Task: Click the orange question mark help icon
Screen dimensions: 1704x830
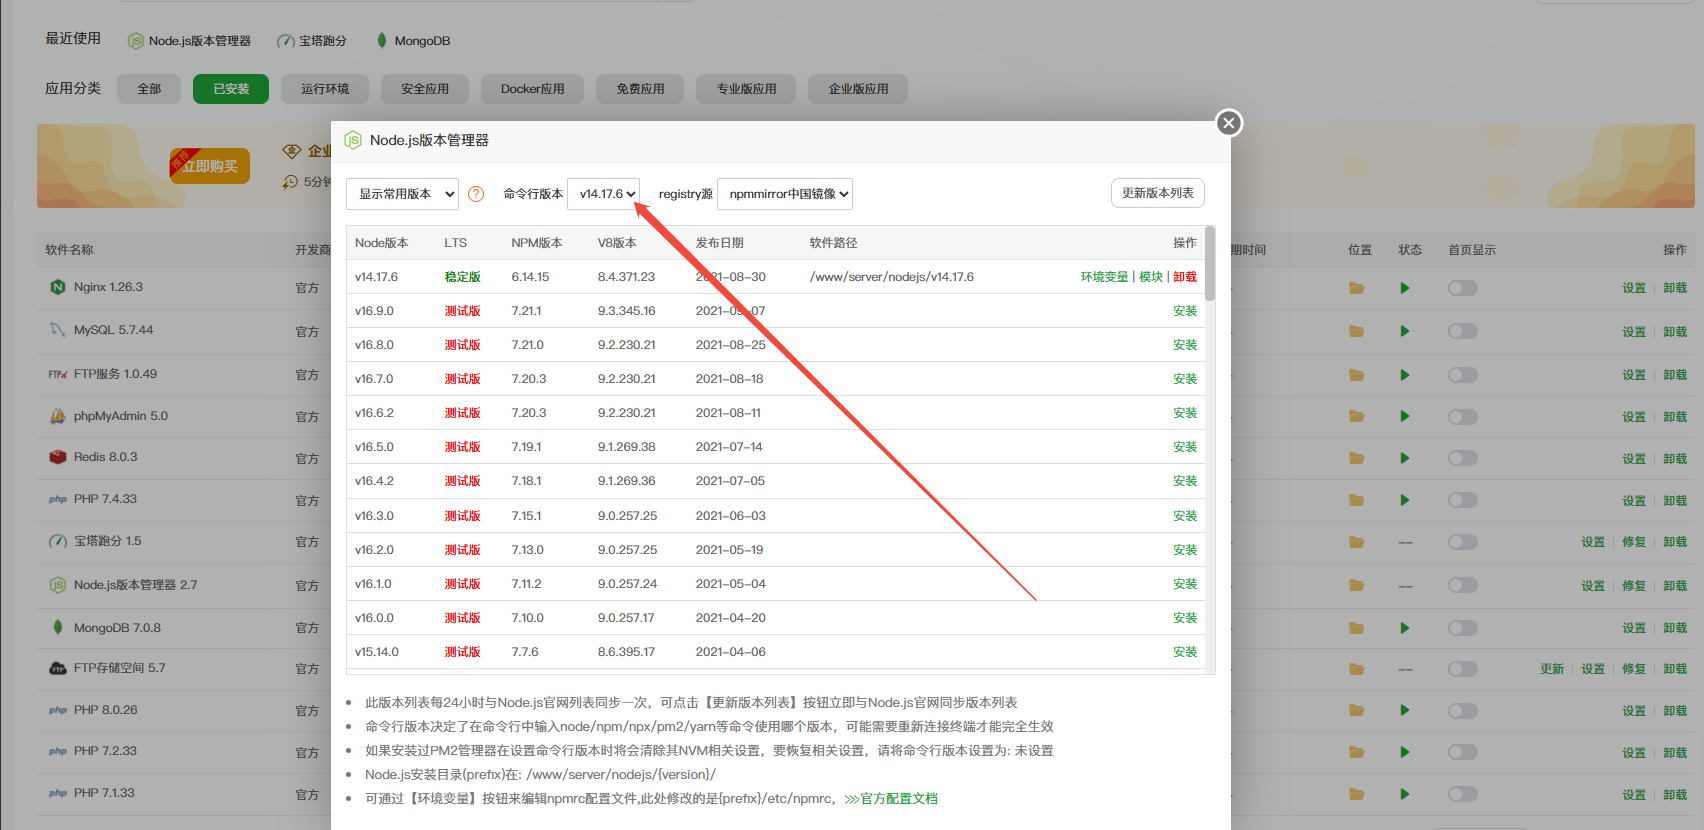Action: (x=476, y=194)
